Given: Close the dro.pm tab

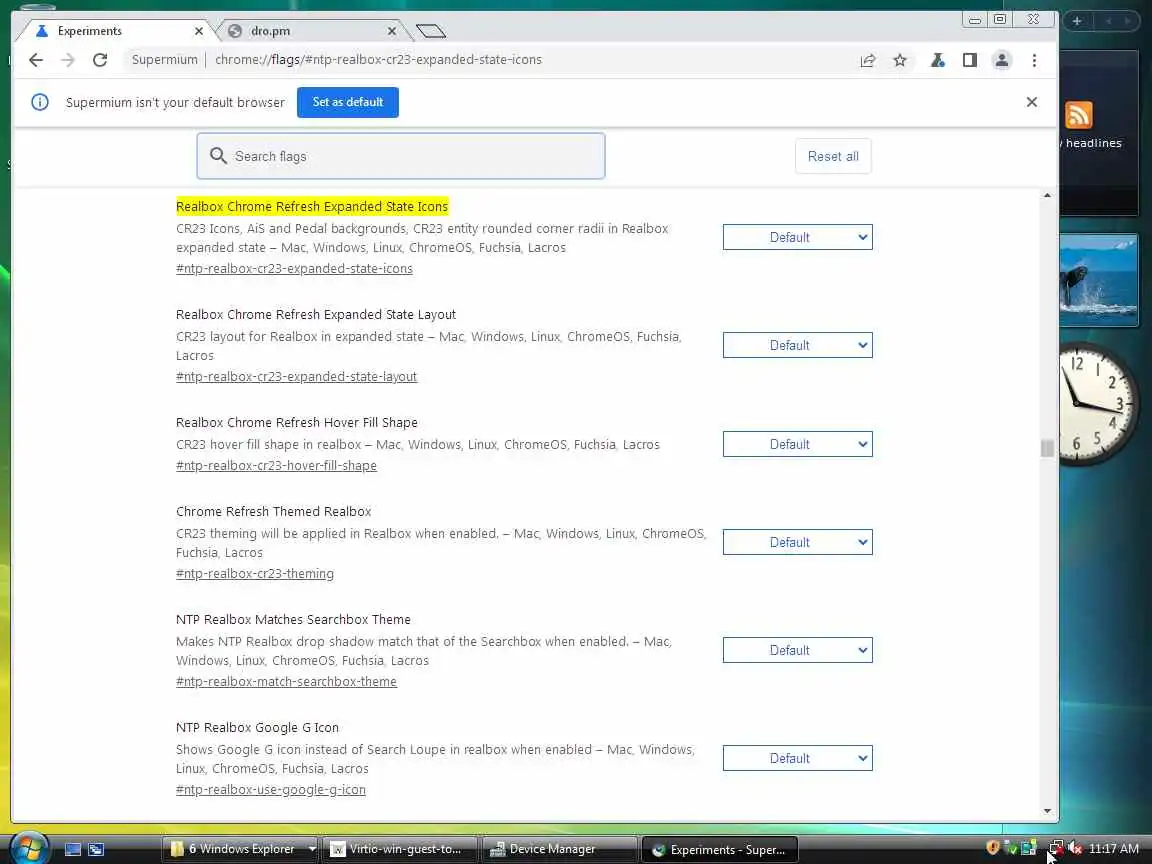Looking at the screenshot, I should pos(392,31).
